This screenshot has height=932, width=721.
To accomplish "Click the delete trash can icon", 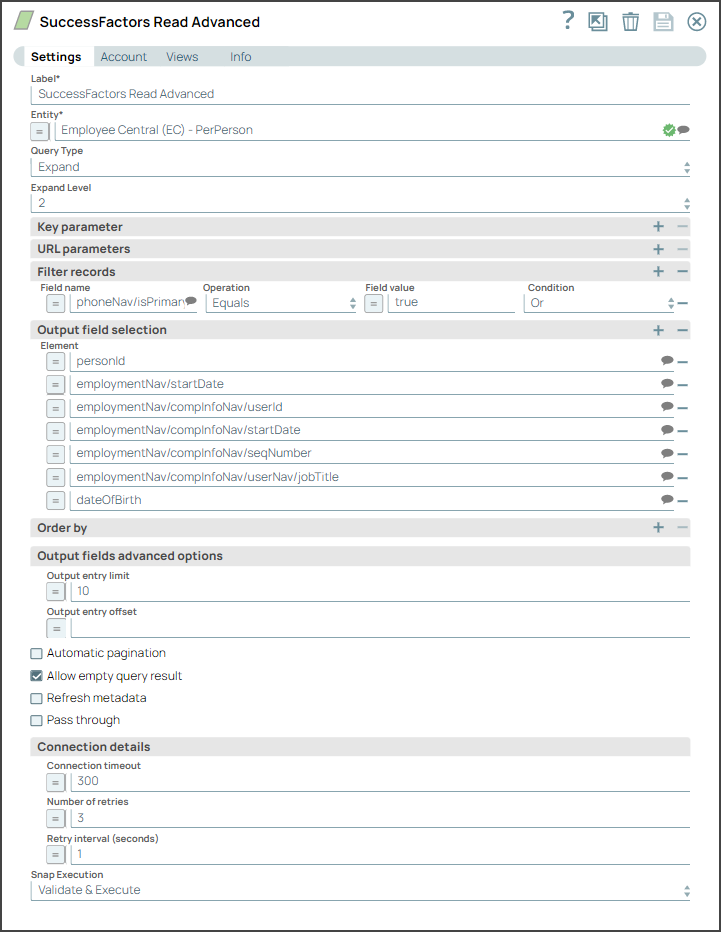I will (x=630, y=22).
